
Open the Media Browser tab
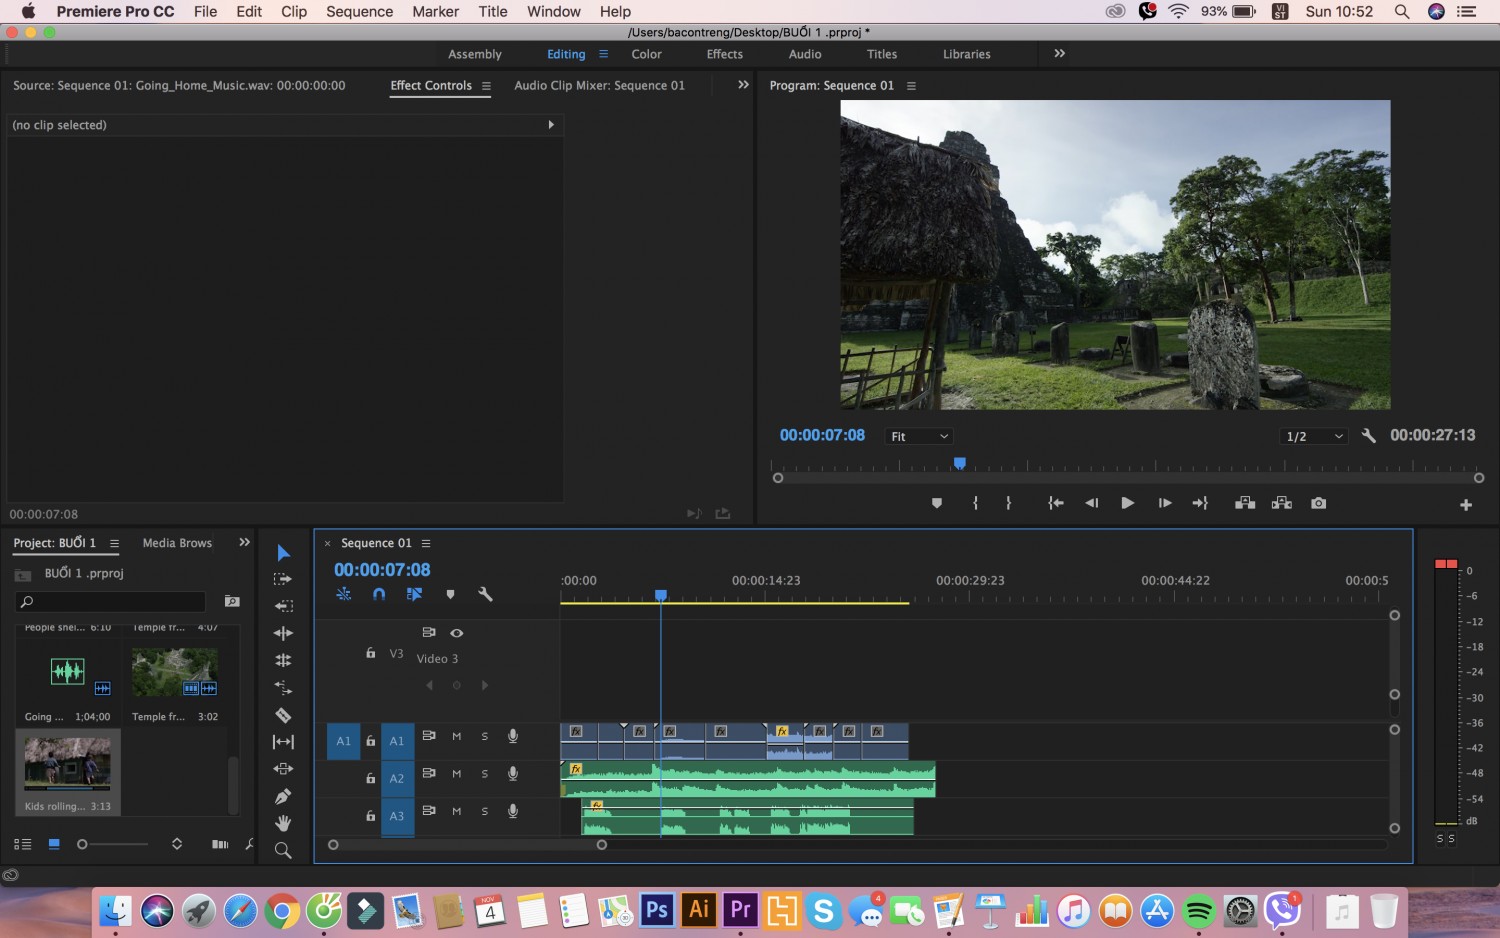coord(177,543)
